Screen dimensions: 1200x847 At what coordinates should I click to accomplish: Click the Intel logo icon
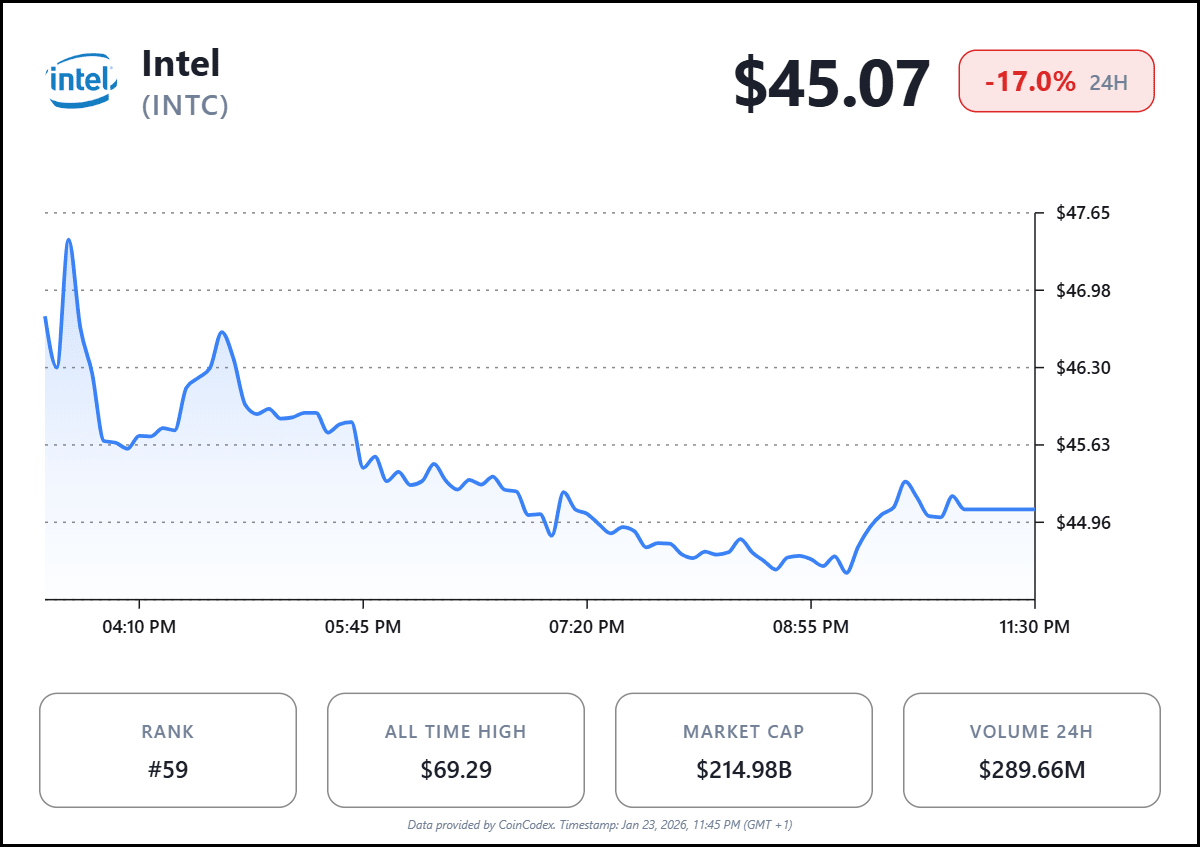point(81,81)
